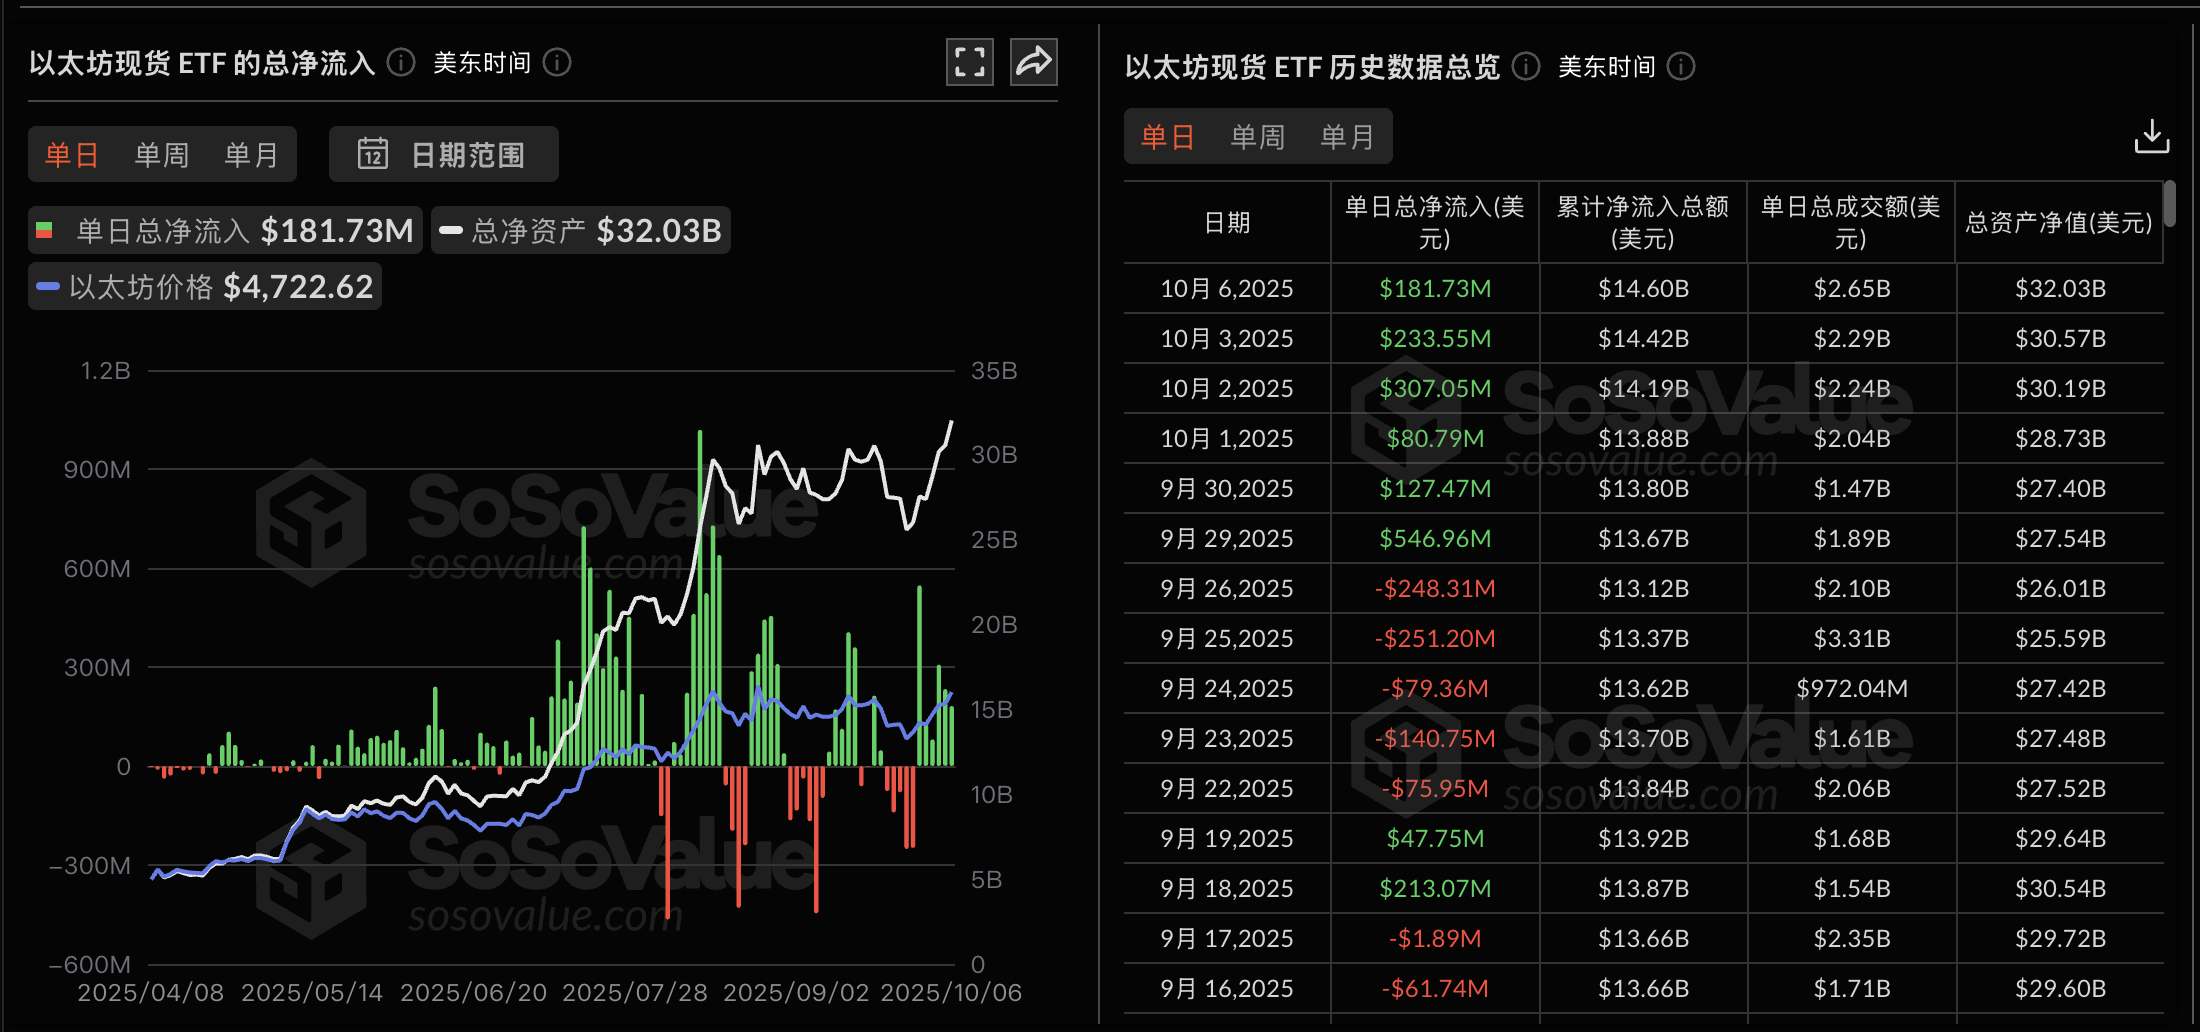Click info icon next to table 美东时间
This screenshot has height=1032, width=2200.
point(1681,66)
